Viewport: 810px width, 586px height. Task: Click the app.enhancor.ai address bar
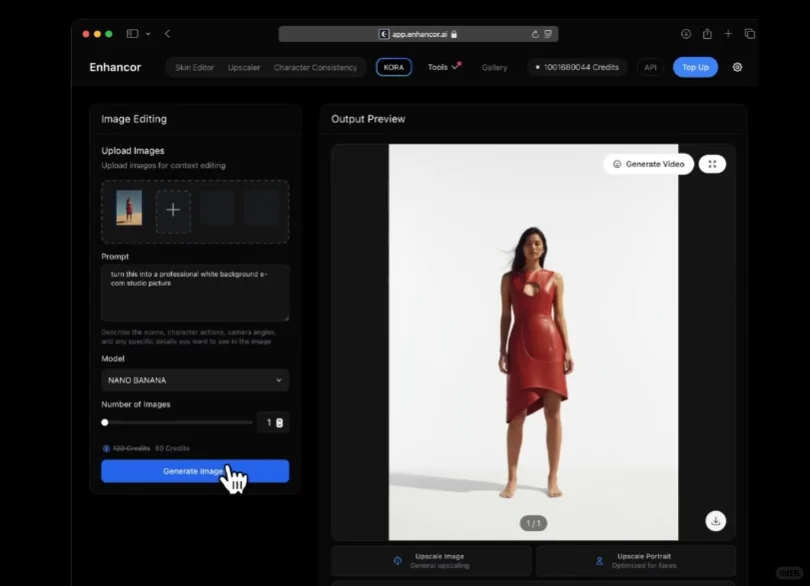coord(418,34)
